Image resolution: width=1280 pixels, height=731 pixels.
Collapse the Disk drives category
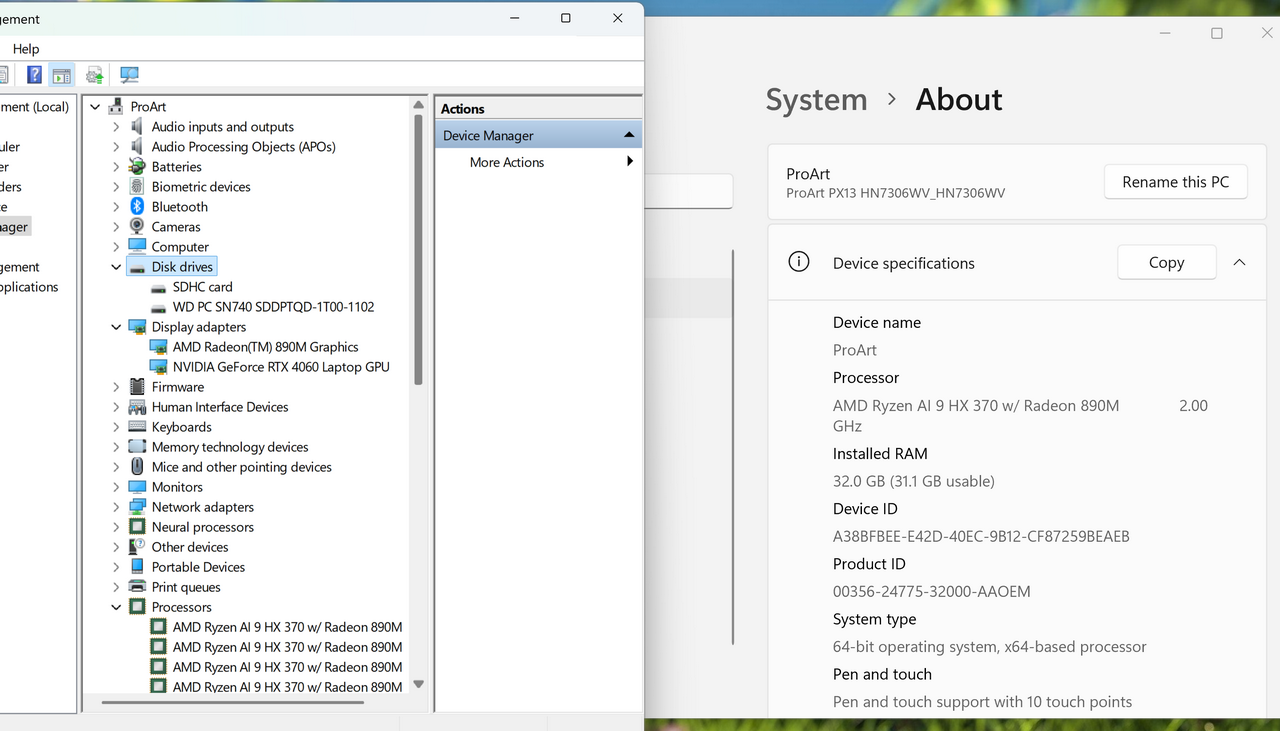[116, 267]
